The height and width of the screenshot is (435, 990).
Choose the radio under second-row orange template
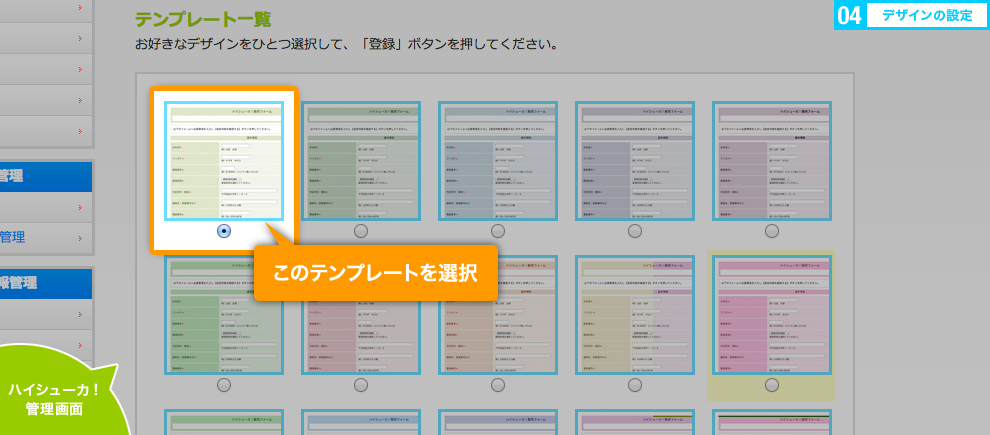click(498, 385)
